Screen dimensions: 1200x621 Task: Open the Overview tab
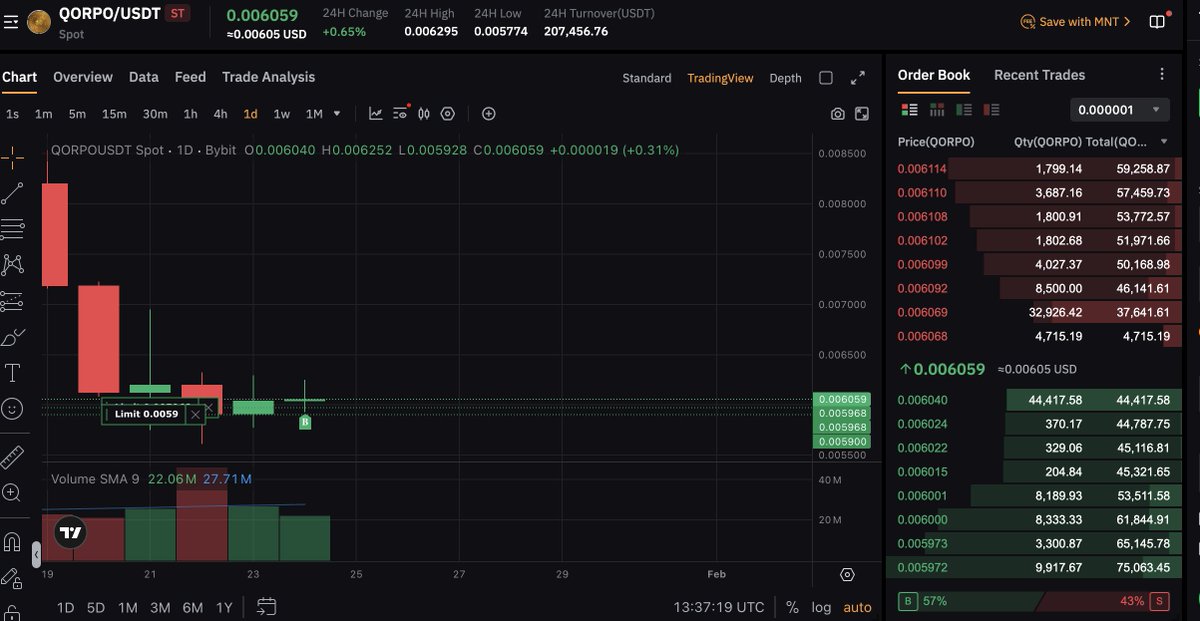point(83,77)
